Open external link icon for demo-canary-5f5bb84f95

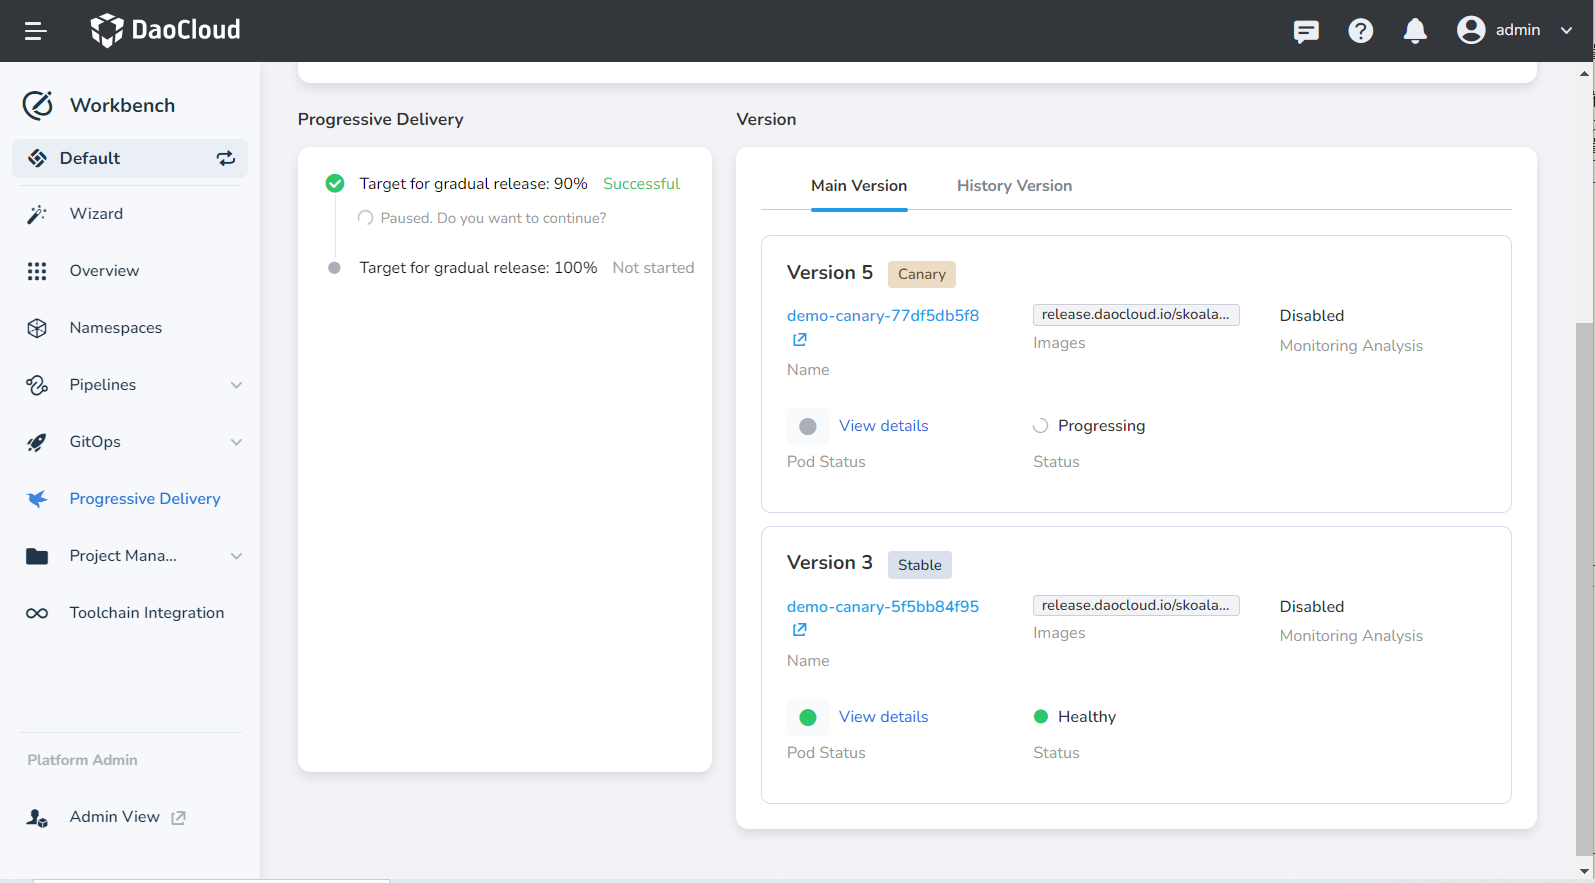click(x=800, y=630)
